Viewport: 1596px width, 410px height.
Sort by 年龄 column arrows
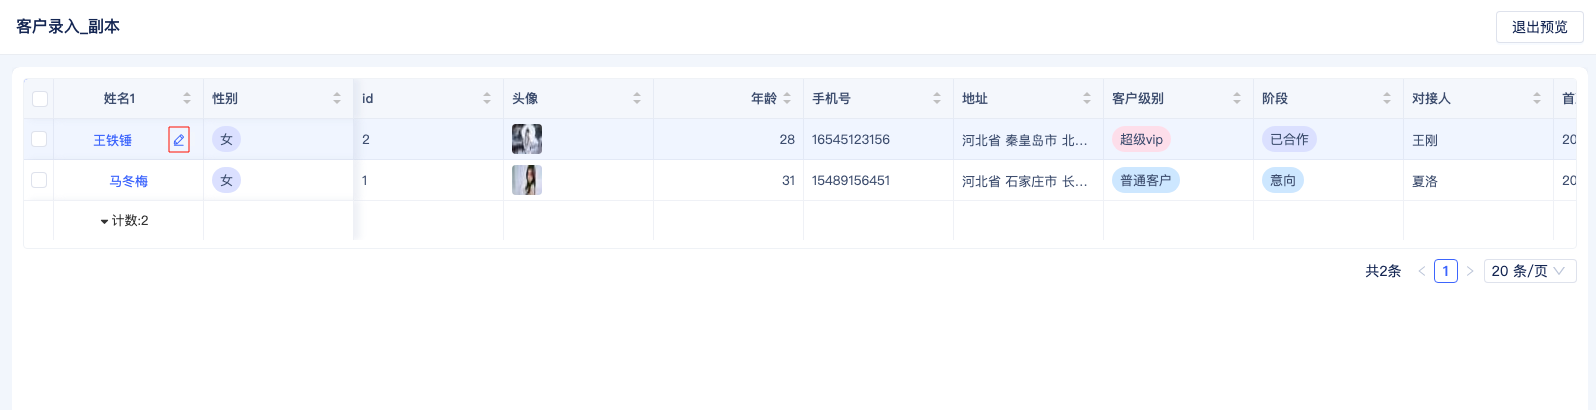[787, 98]
